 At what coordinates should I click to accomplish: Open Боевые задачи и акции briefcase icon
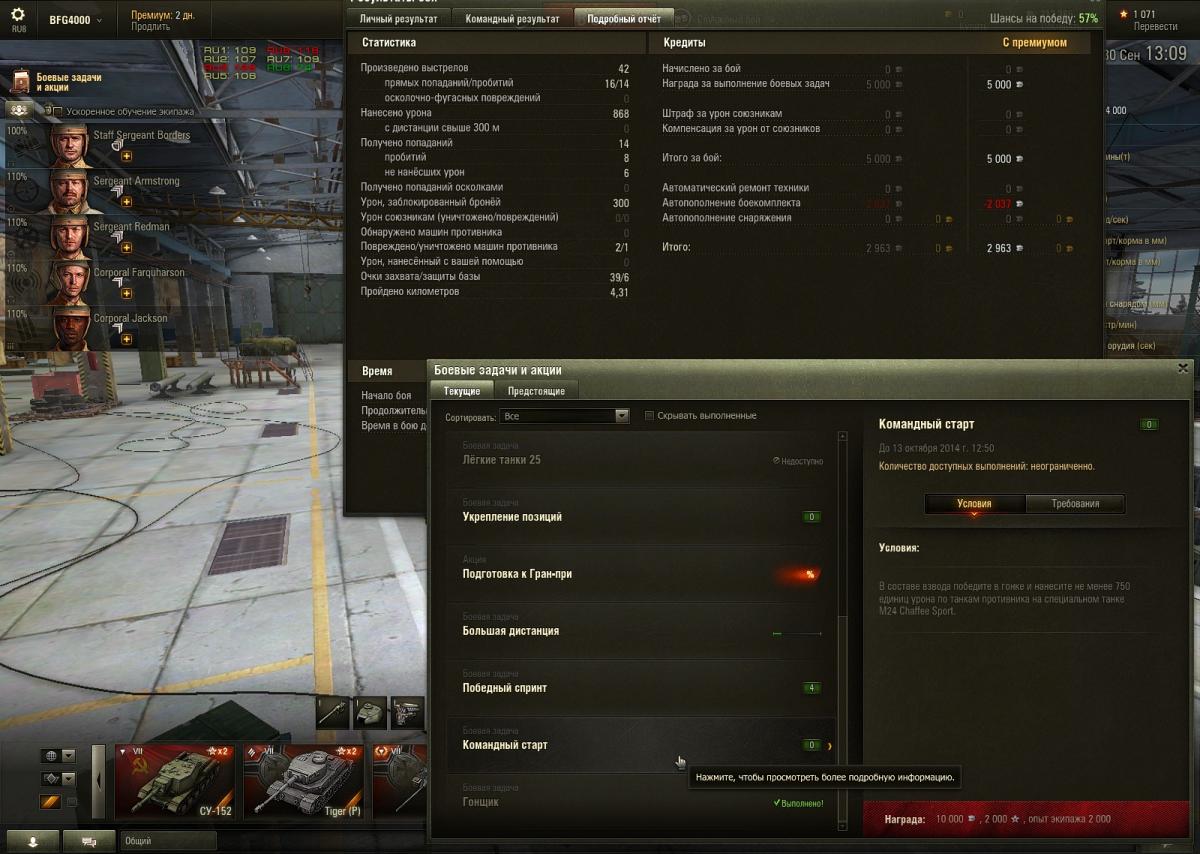coord(21,82)
